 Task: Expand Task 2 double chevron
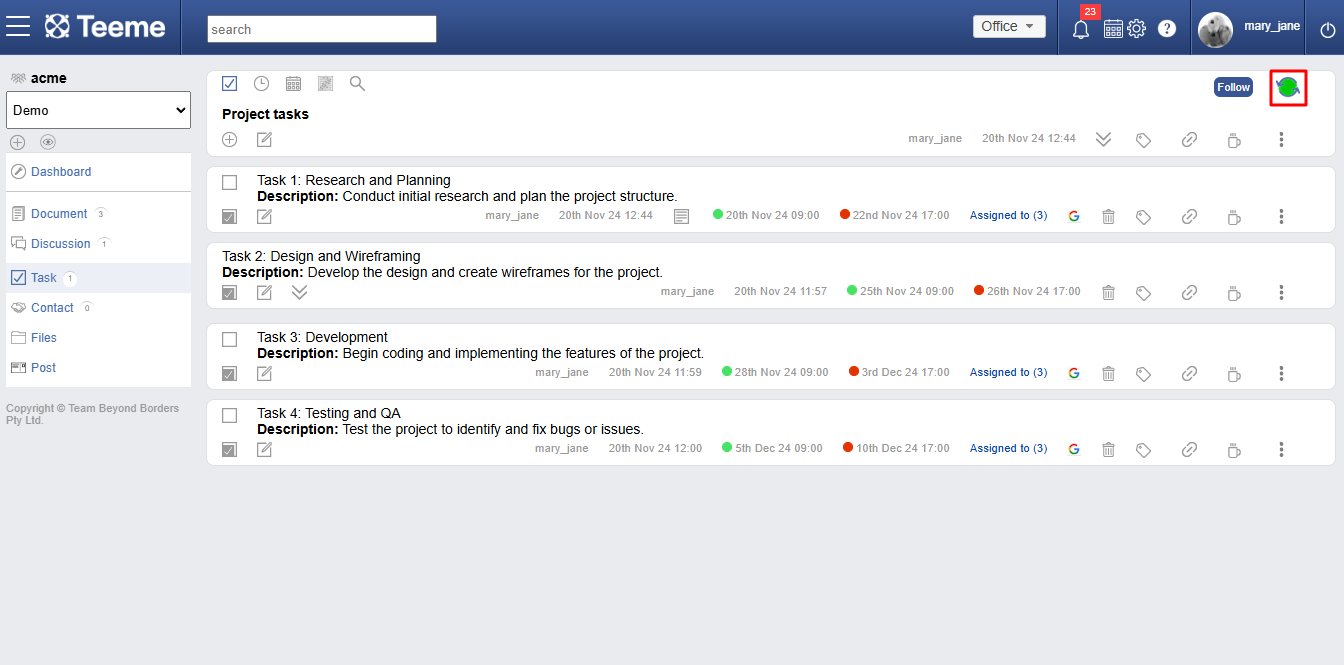click(299, 292)
